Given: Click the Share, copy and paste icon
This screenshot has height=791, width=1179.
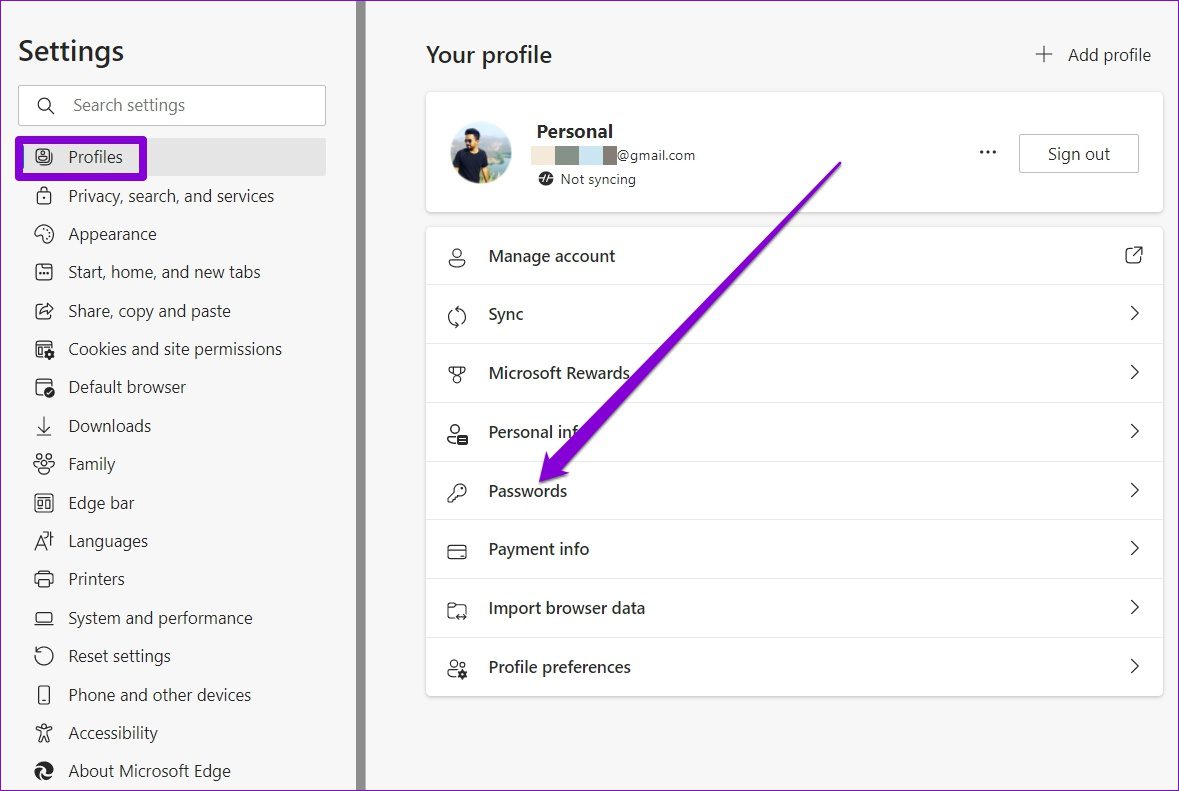Looking at the screenshot, I should (44, 311).
